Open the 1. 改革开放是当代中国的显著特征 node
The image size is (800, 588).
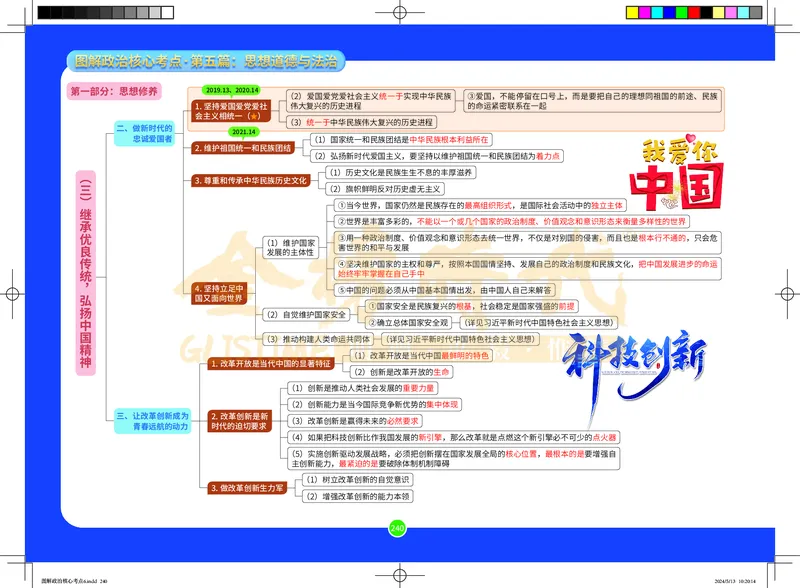273,363
